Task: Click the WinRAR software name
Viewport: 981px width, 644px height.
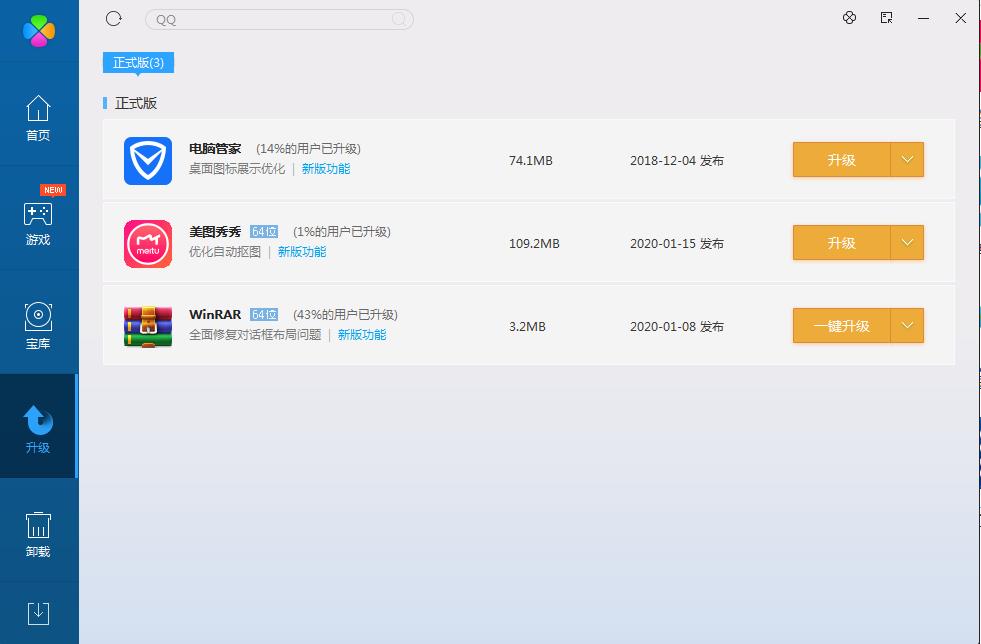Action: coord(215,314)
